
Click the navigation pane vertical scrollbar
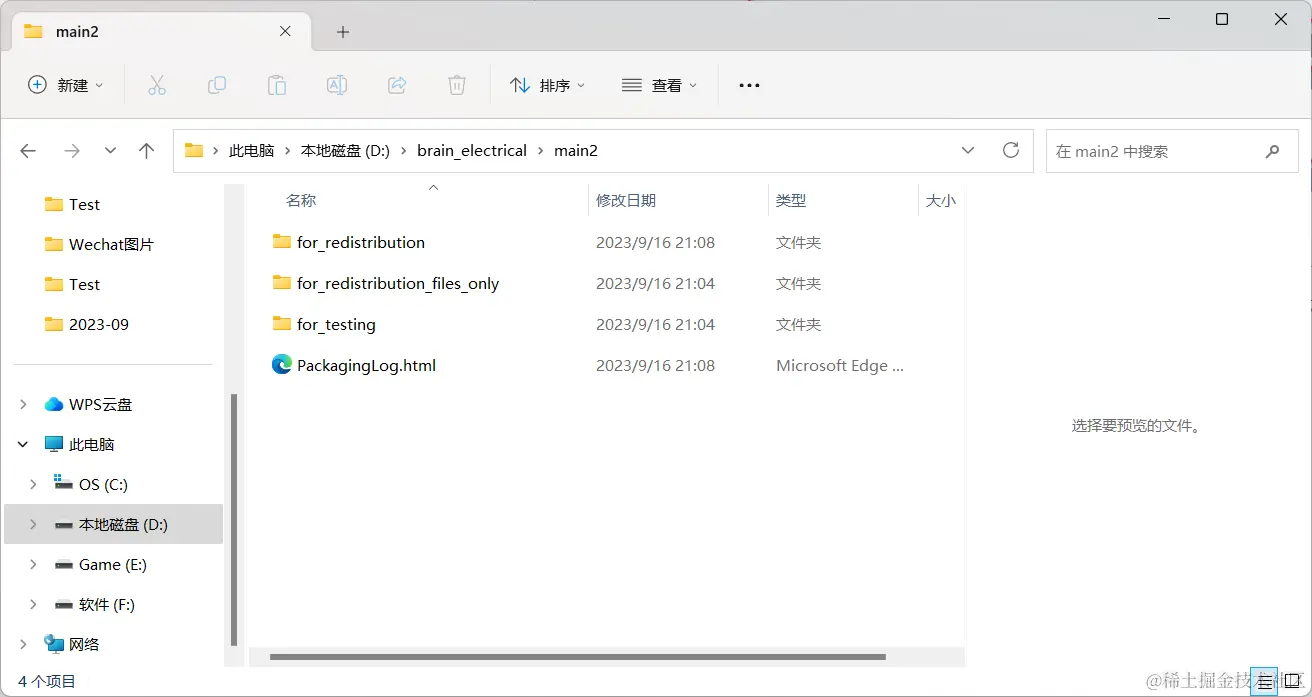click(234, 519)
